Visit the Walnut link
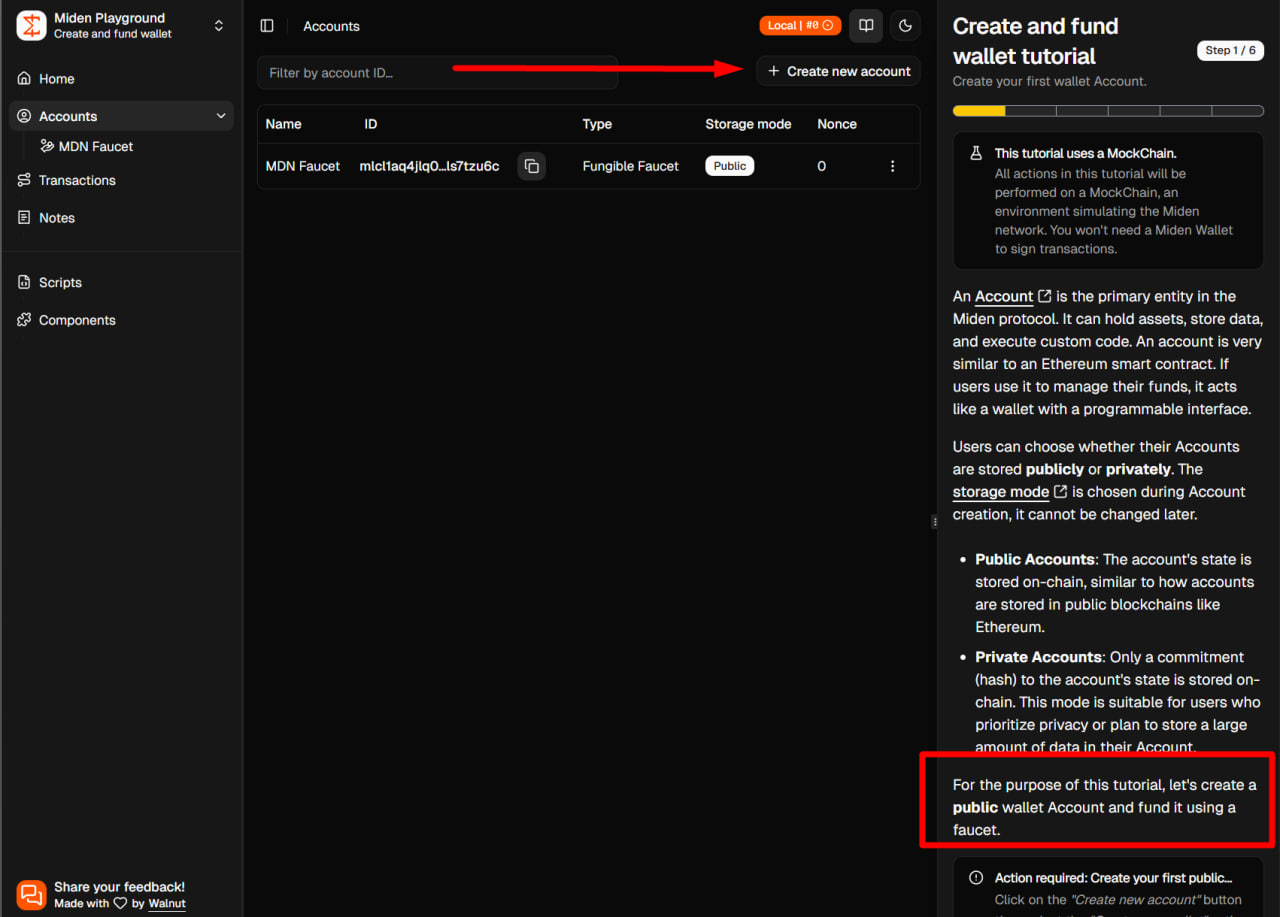Image resolution: width=1280 pixels, height=917 pixels. click(167, 903)
